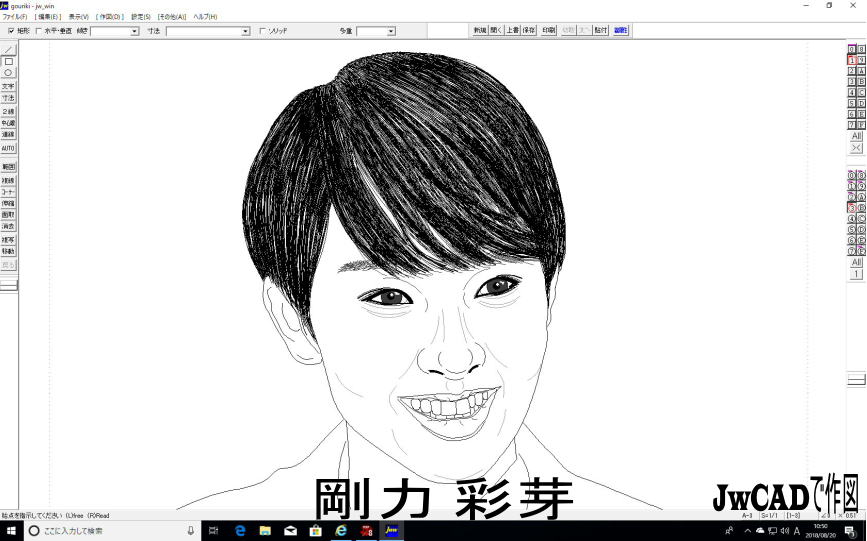Screen dimensions: 867x541
Task: Open Mail app from taskbar
Action: (x=290, y=531)
